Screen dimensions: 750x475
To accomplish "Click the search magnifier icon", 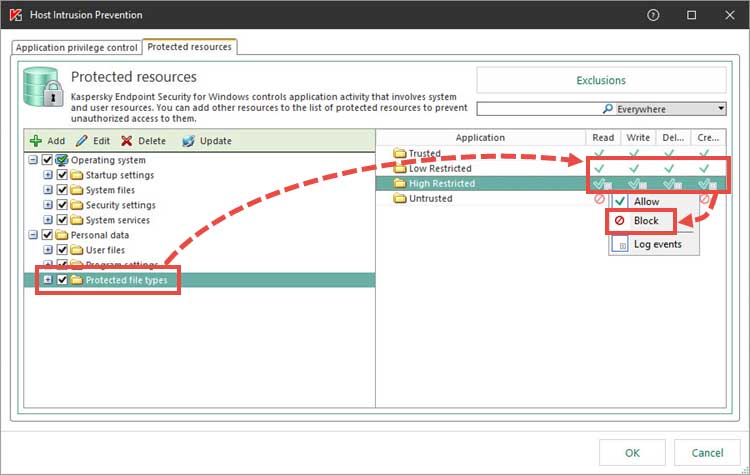I will pyautogui.click(x=607, y=109).
